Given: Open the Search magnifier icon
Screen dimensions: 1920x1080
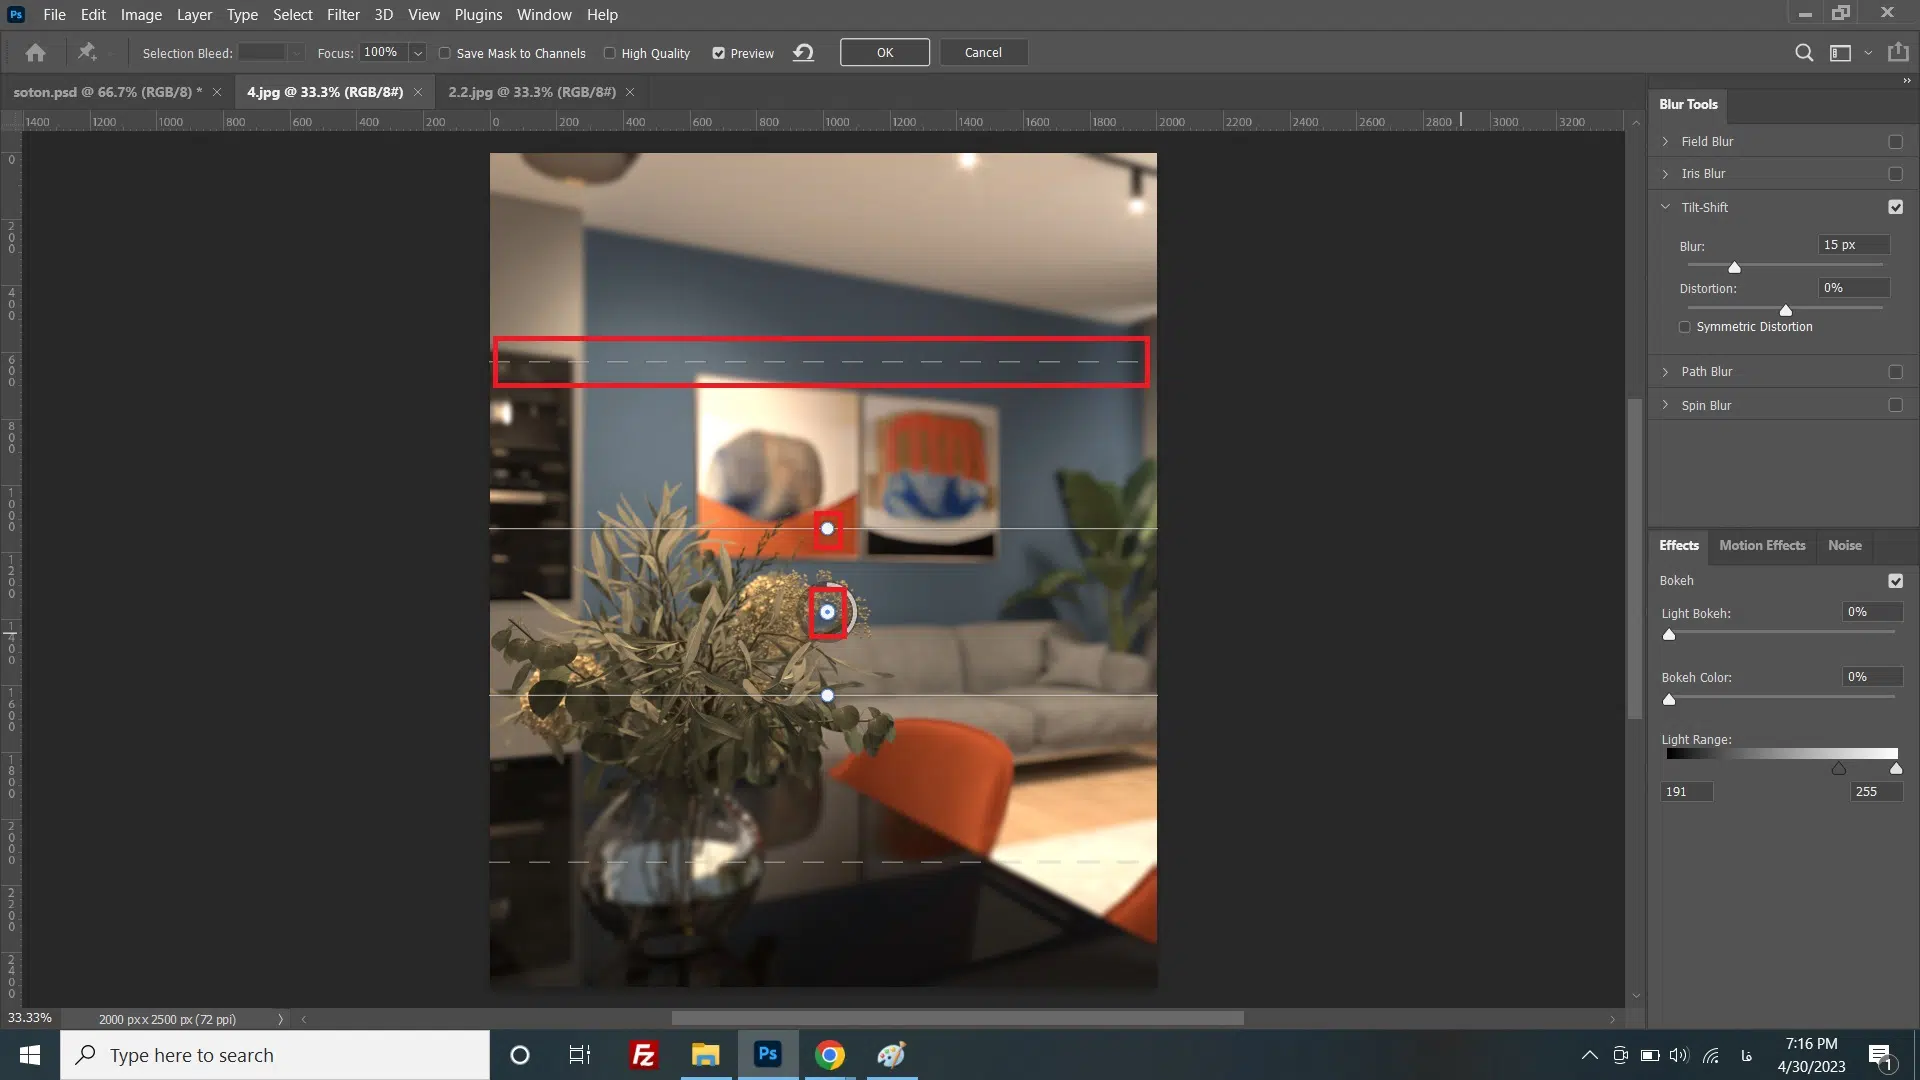Looking at the screenshot, I should pyautogui.click(x=1804, y=53).
